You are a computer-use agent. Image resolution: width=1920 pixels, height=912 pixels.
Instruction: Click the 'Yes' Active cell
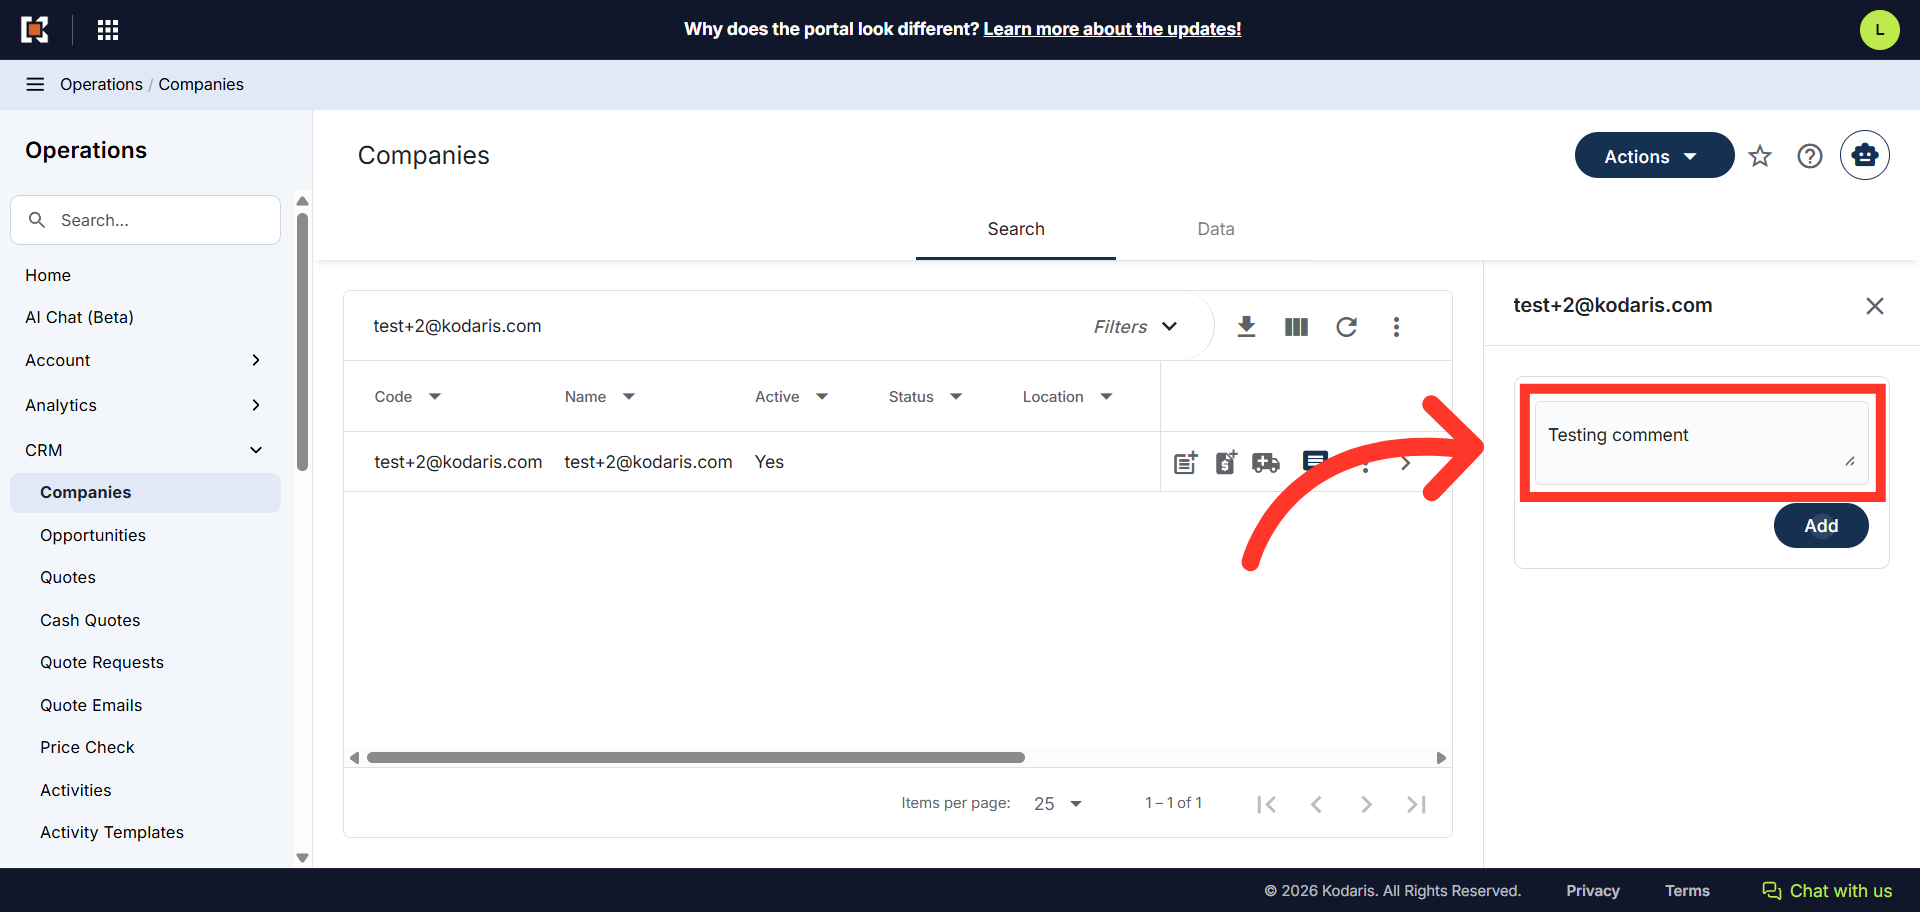tap(769, 462)
